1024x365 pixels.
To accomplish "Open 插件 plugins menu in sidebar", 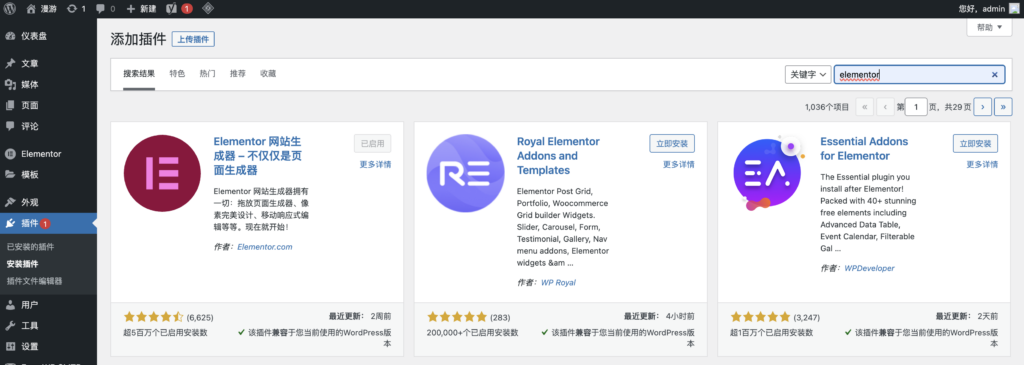I will (x=48, y=223).
